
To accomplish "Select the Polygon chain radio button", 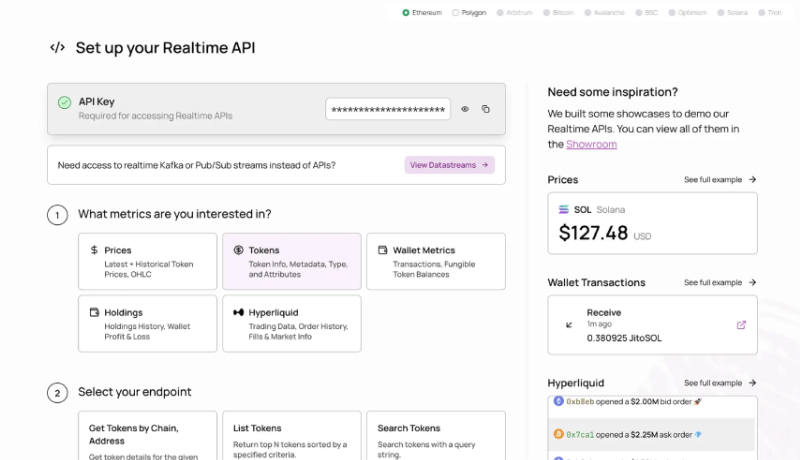I will coord(456,13).
